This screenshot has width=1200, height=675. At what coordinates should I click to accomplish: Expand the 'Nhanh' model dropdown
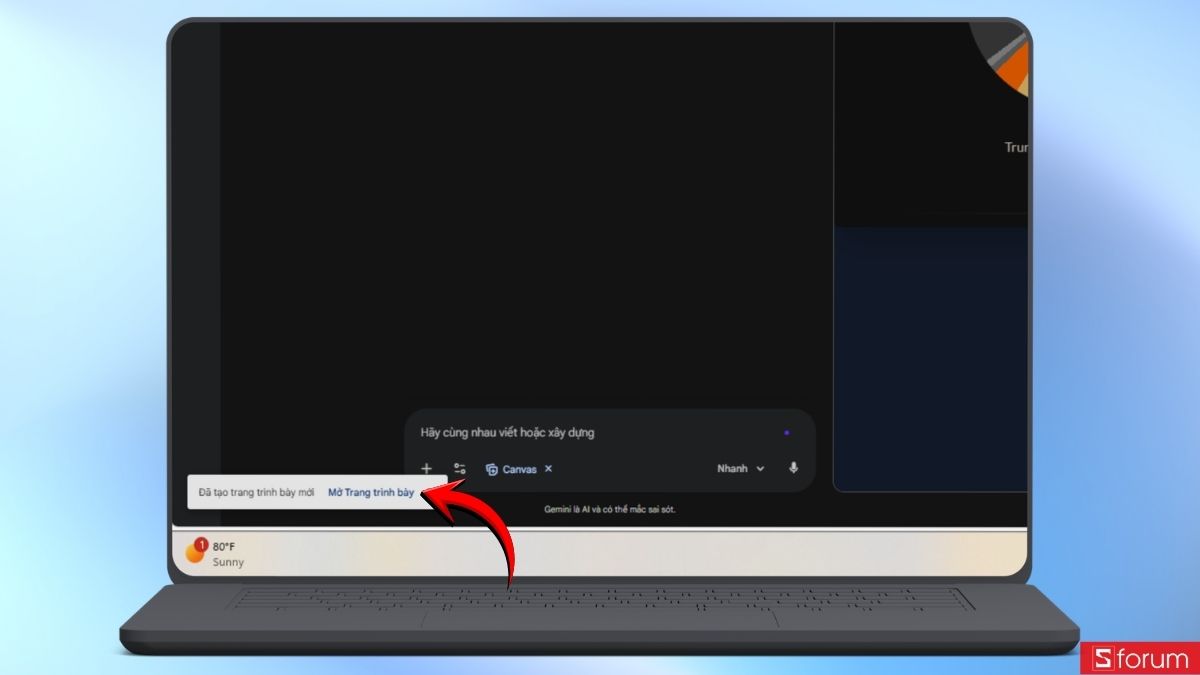click(741, 468)
